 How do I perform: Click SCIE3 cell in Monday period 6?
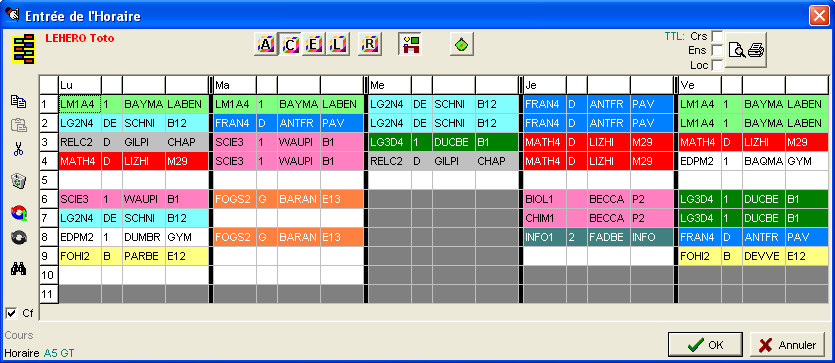click(x=80, y=199)
